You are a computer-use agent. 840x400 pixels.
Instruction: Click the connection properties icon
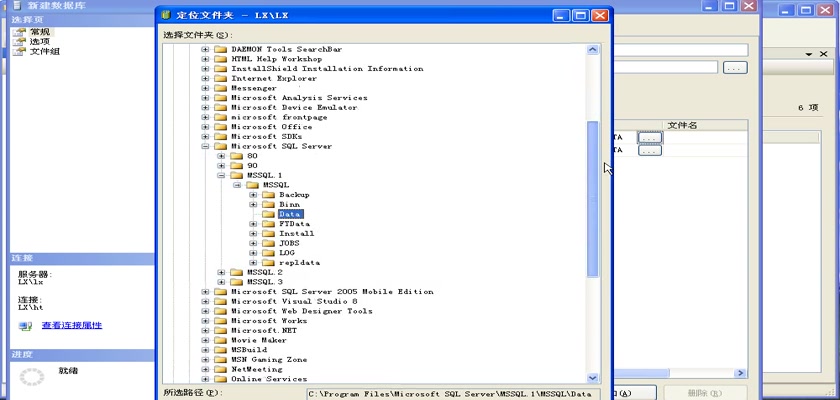pos(25,326)
